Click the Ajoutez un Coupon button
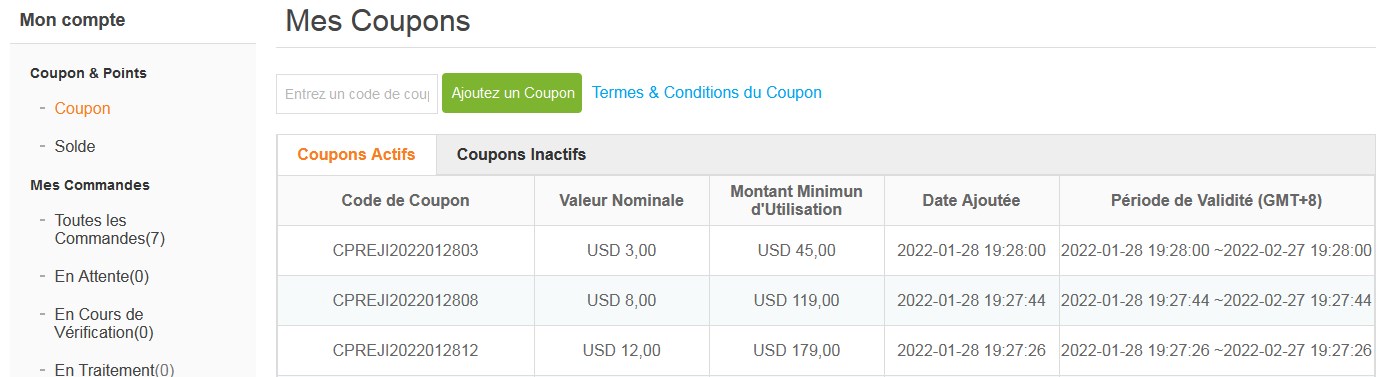 click(512, 93)
